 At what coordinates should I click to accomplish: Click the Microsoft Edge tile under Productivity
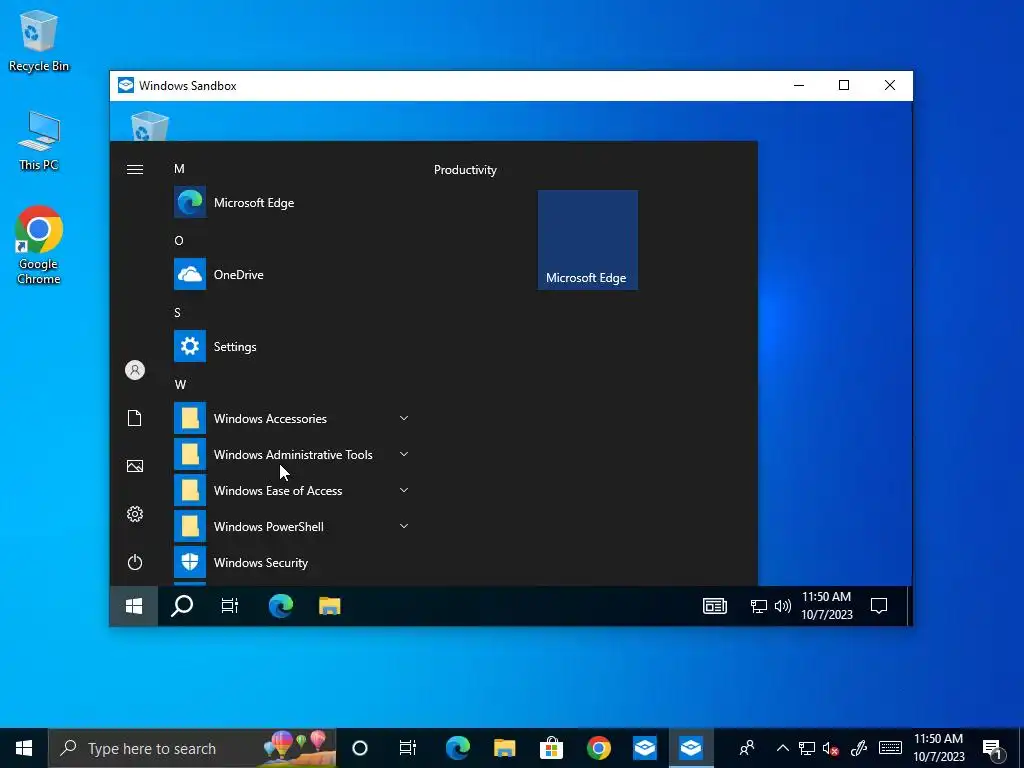click(x=588, y=240)
